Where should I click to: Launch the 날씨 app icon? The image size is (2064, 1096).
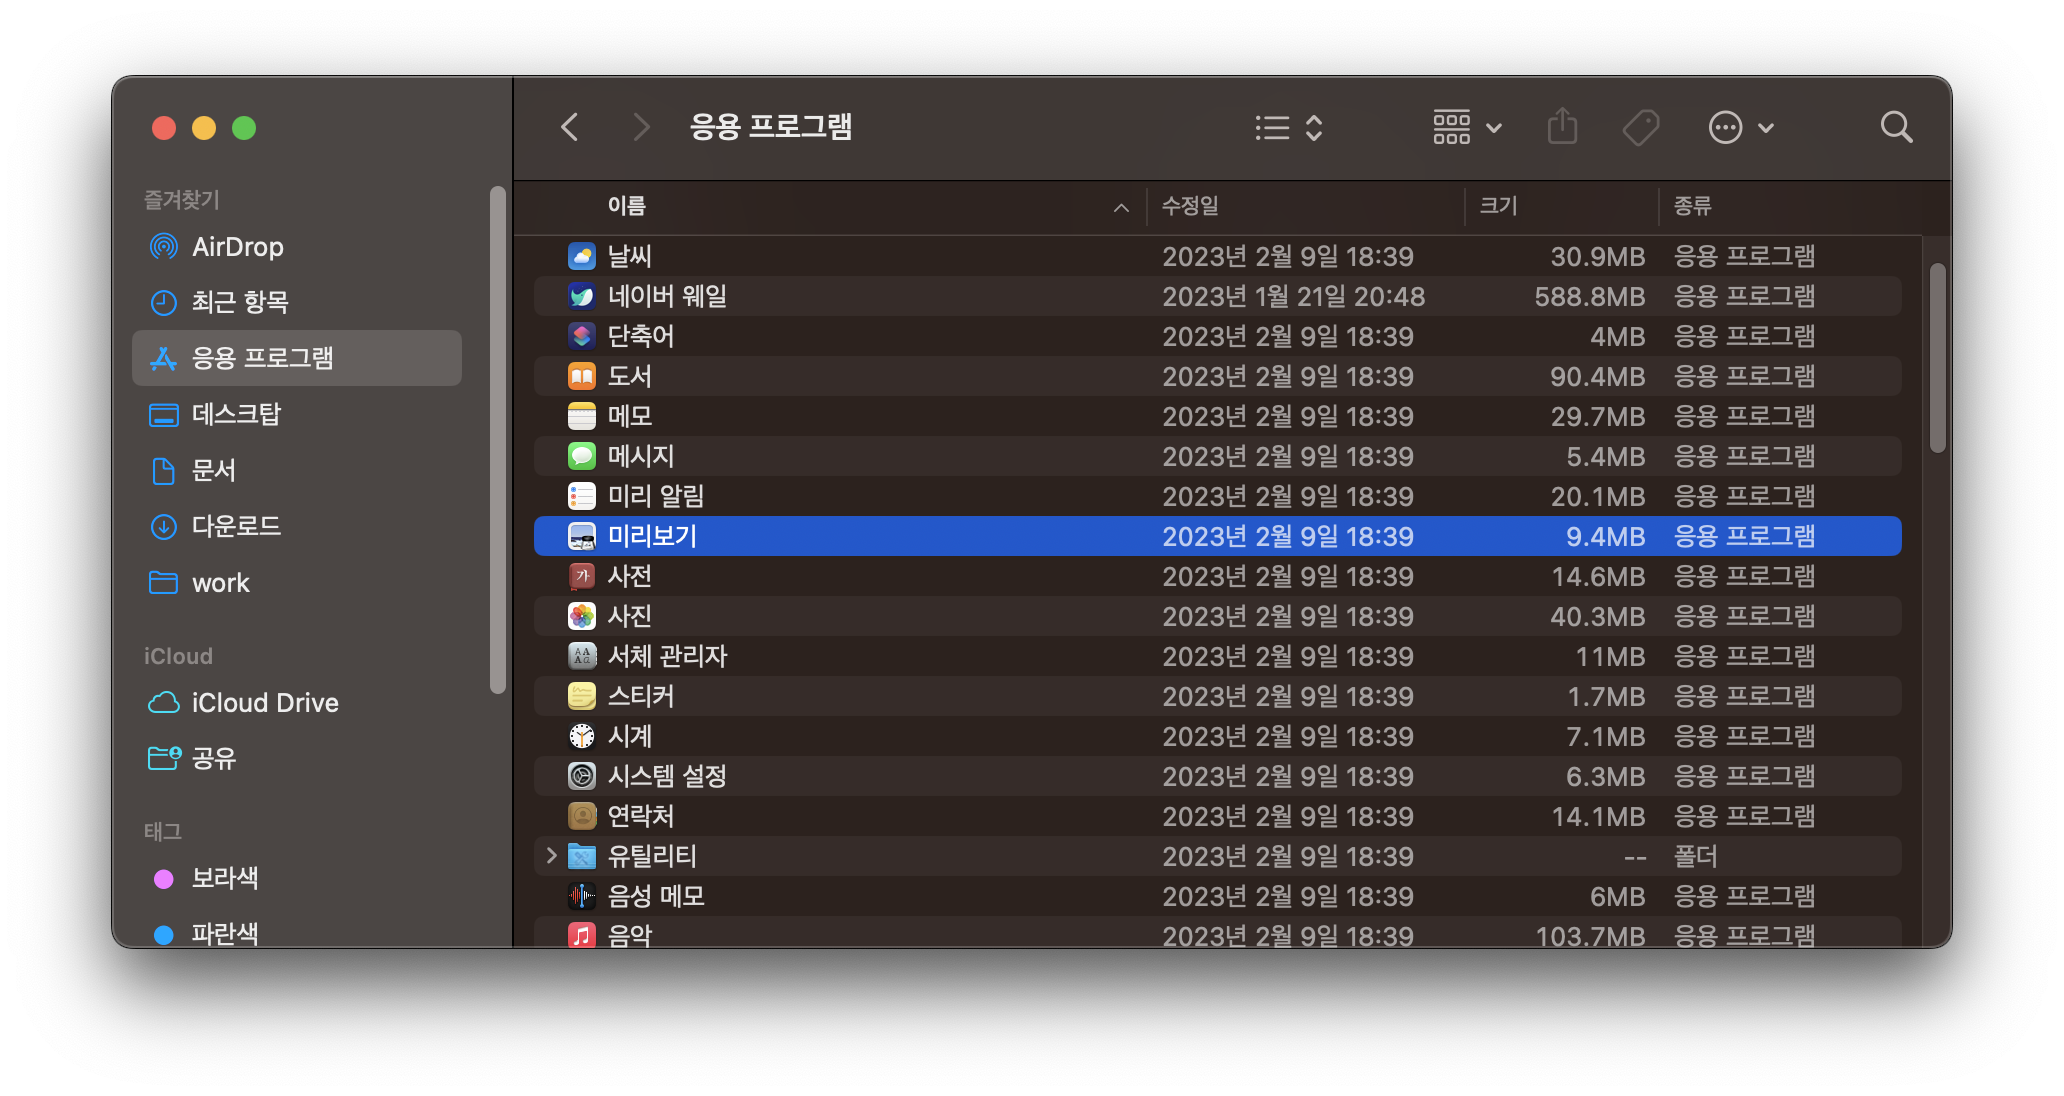coord(581,256)
